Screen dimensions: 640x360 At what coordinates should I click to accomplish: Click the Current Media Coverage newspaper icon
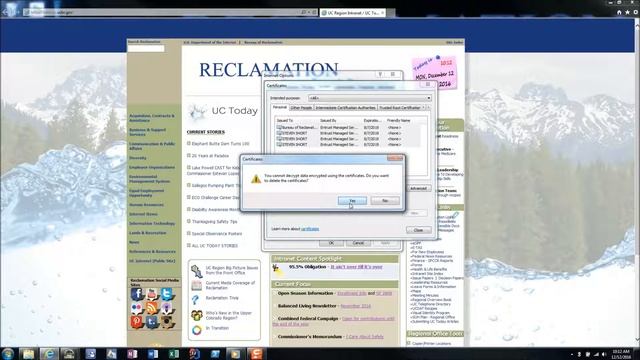click(x=196, y=285)
